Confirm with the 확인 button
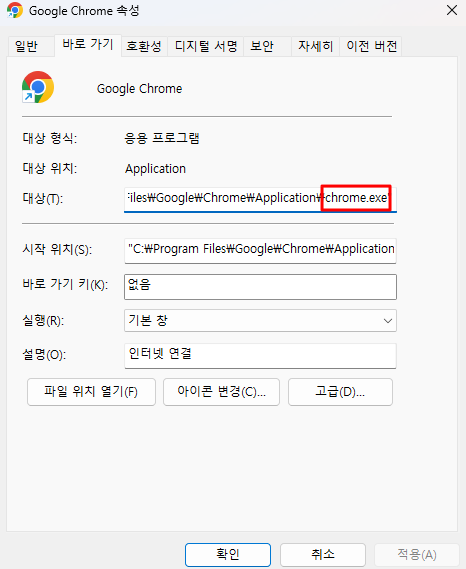Image resolution: width=466 pixels, height=569 pixels. (228, 554)
